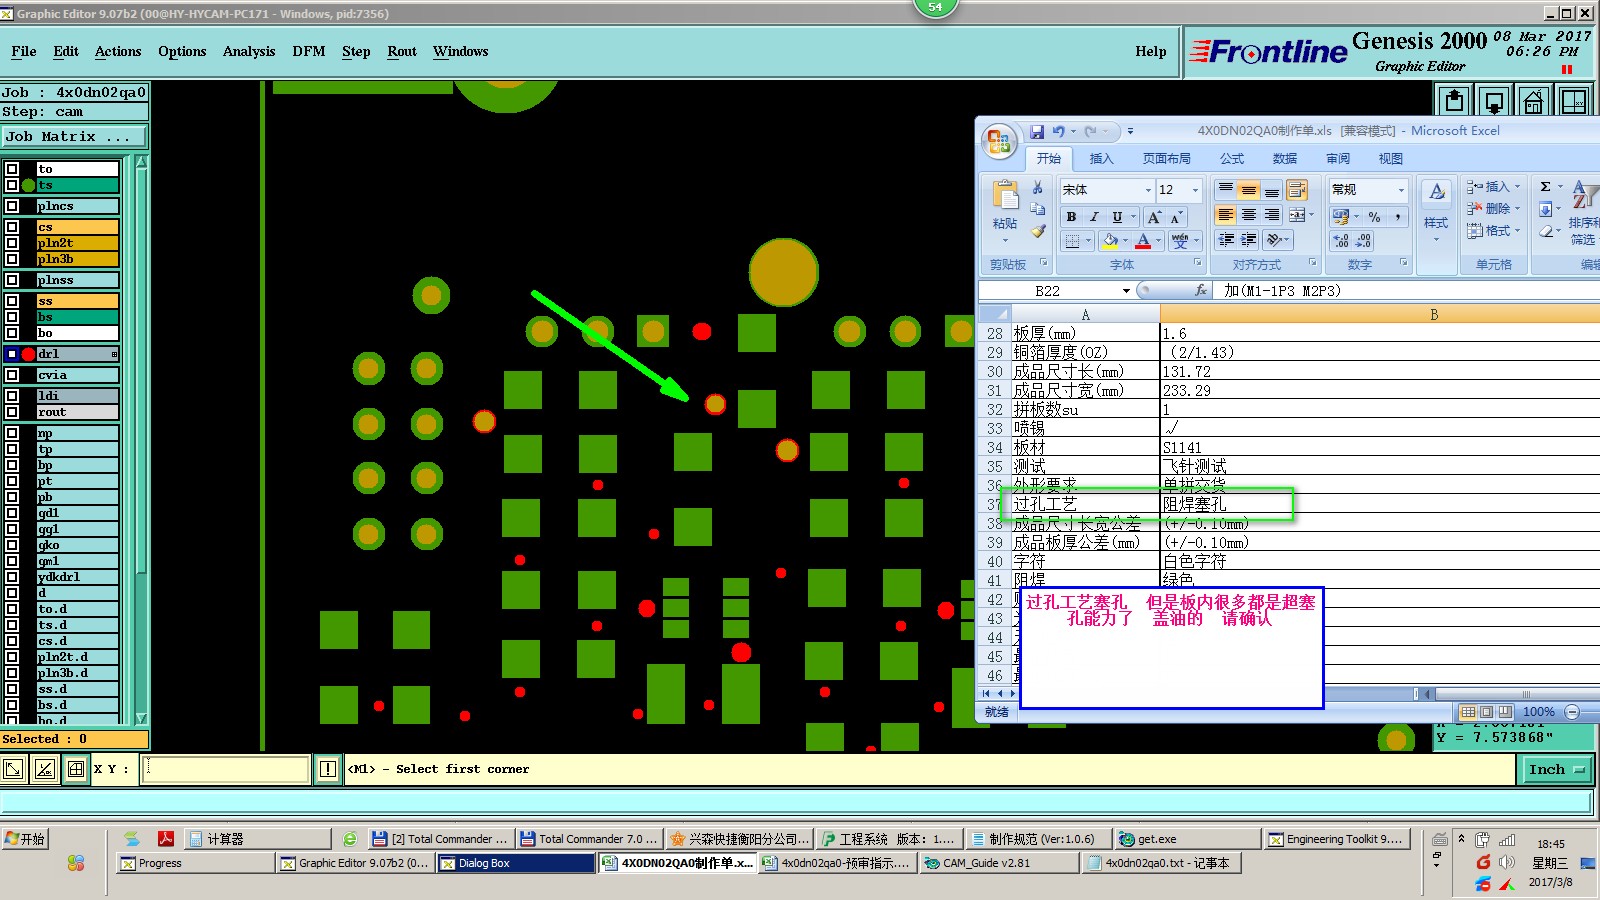Click the Excel Office button
Image resolution: width=1600 pixels, height=900 pixels.
pos(999,141)
